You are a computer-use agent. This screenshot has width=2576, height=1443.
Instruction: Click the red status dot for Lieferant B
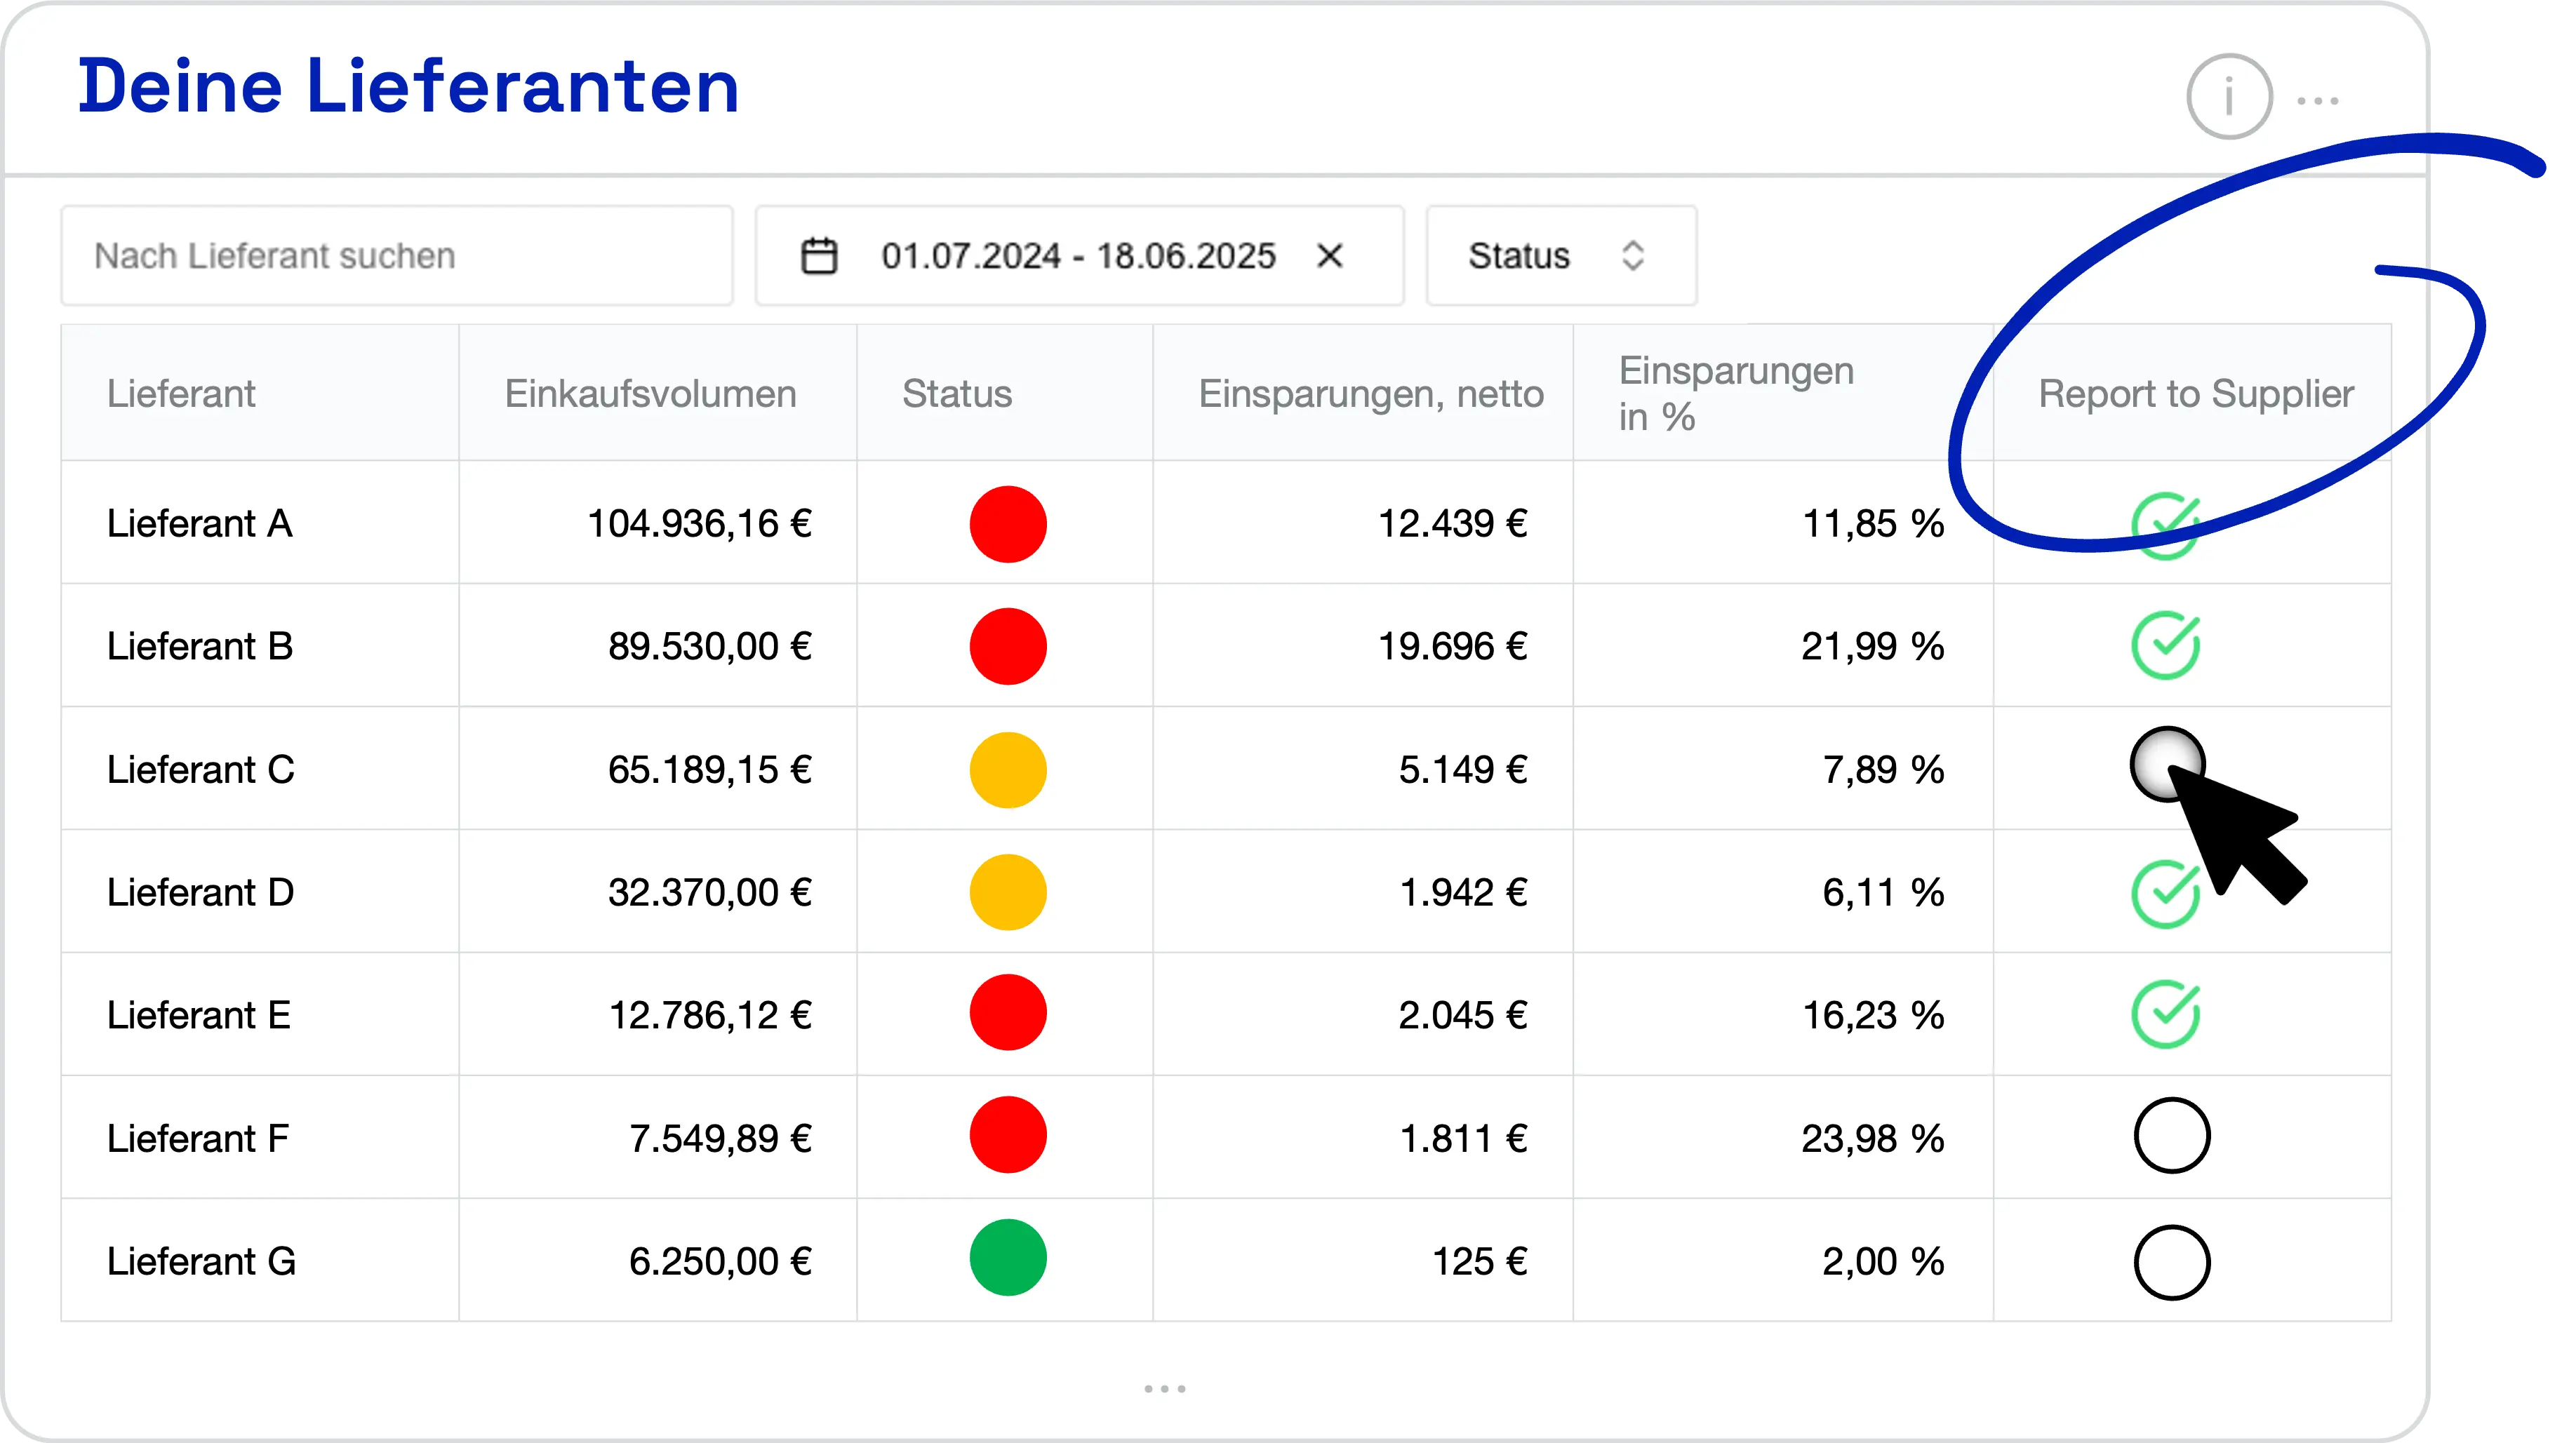[x=1007, y=645]
